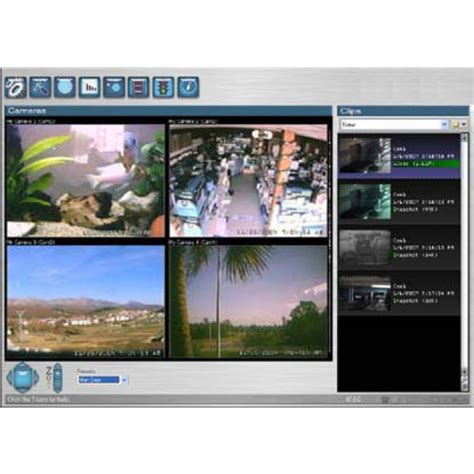This screenshot has width=474, height=474.
Task: Click the label above the palm tree camera feed
Action: click(193, 242)
